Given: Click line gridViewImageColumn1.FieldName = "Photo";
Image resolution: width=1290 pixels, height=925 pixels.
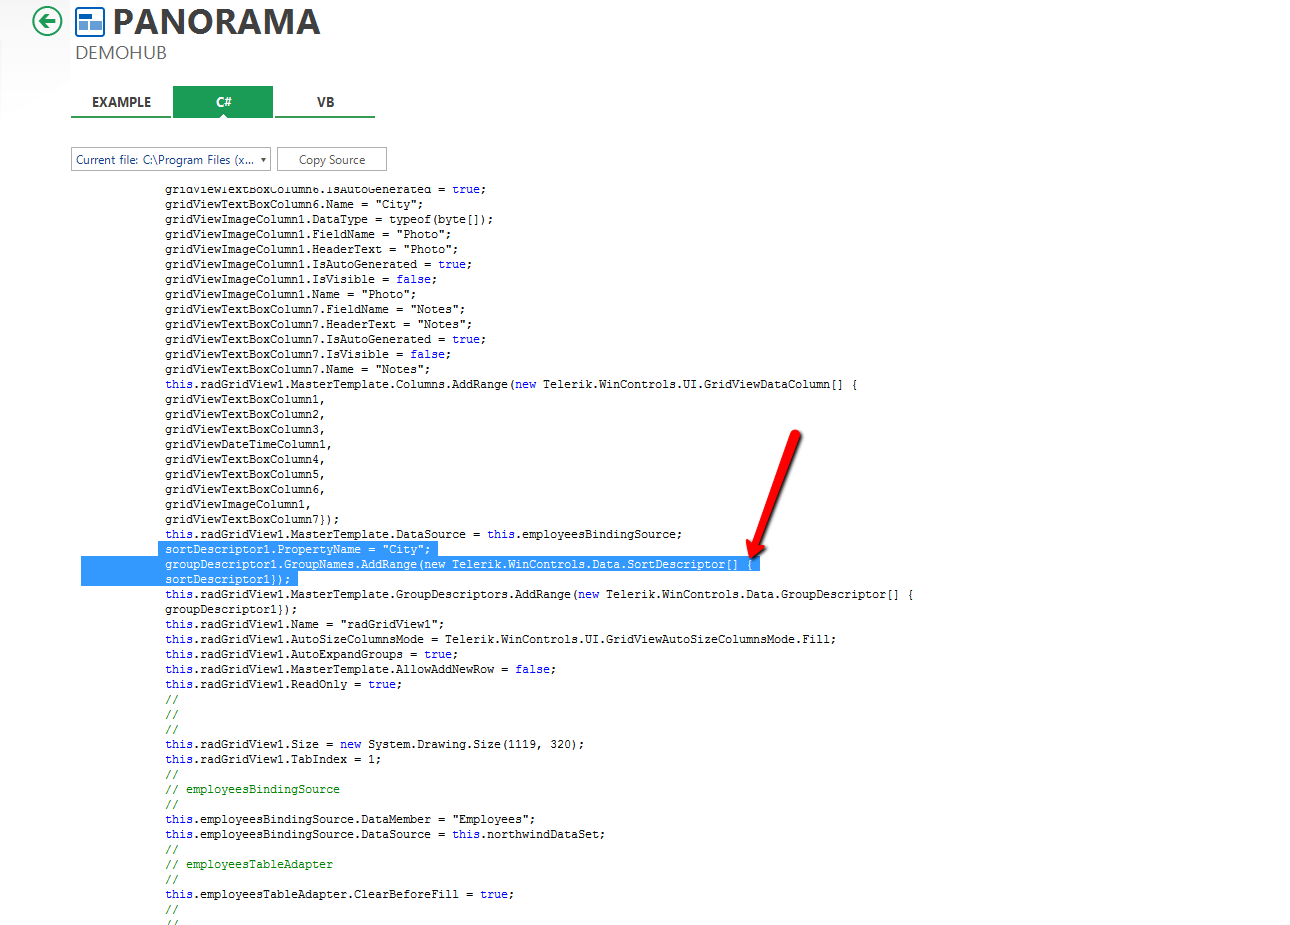Looking at the screenshot, I should (308, 234).
